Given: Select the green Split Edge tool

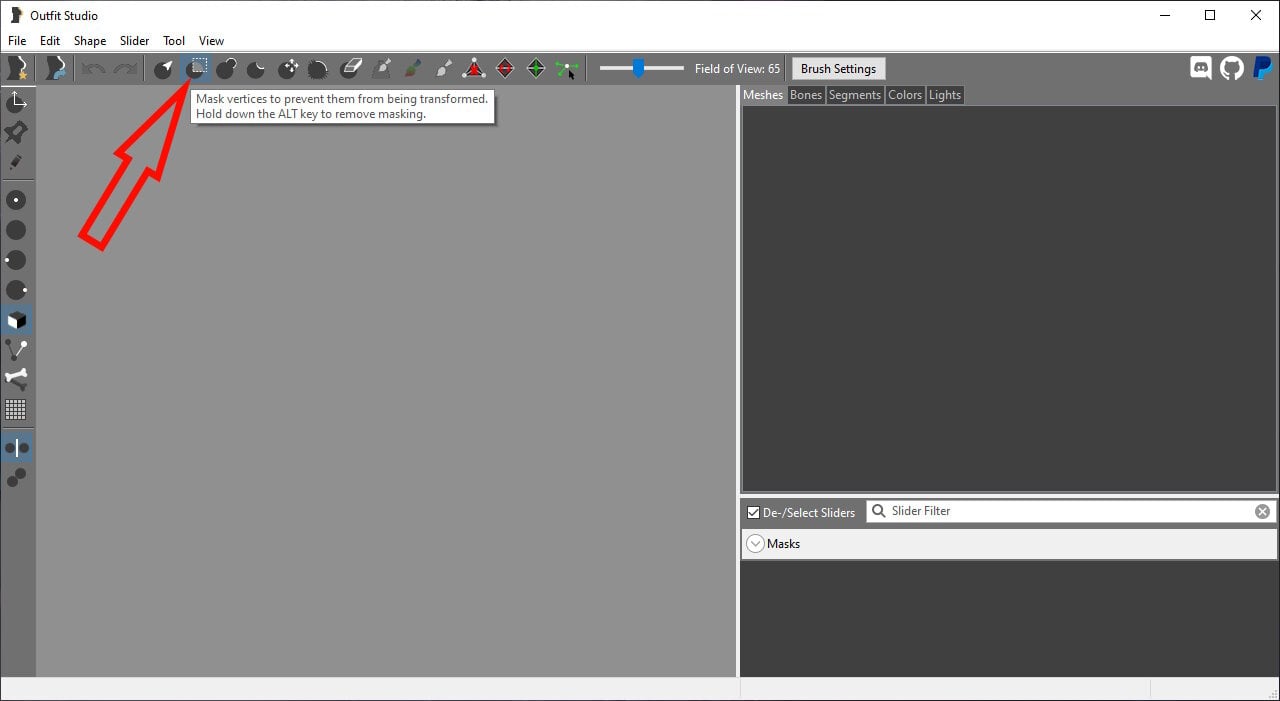Looking at the screenshot, I should coord(536,69).
